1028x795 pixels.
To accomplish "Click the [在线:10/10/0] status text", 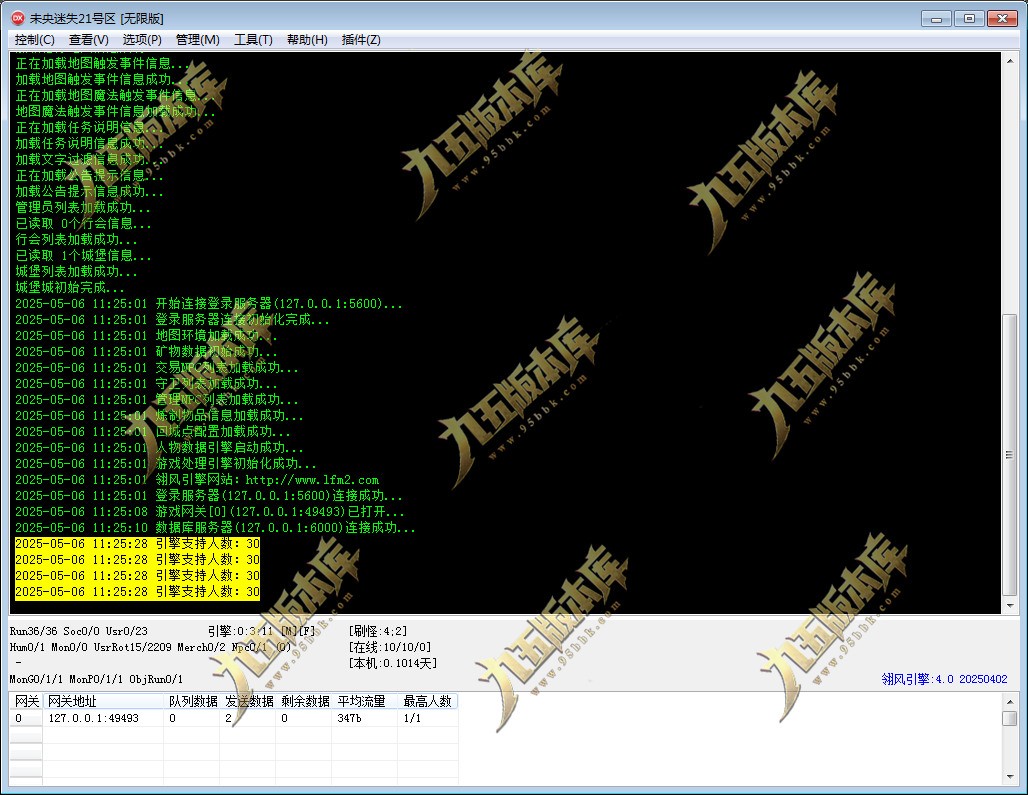I will click(390, 647).
